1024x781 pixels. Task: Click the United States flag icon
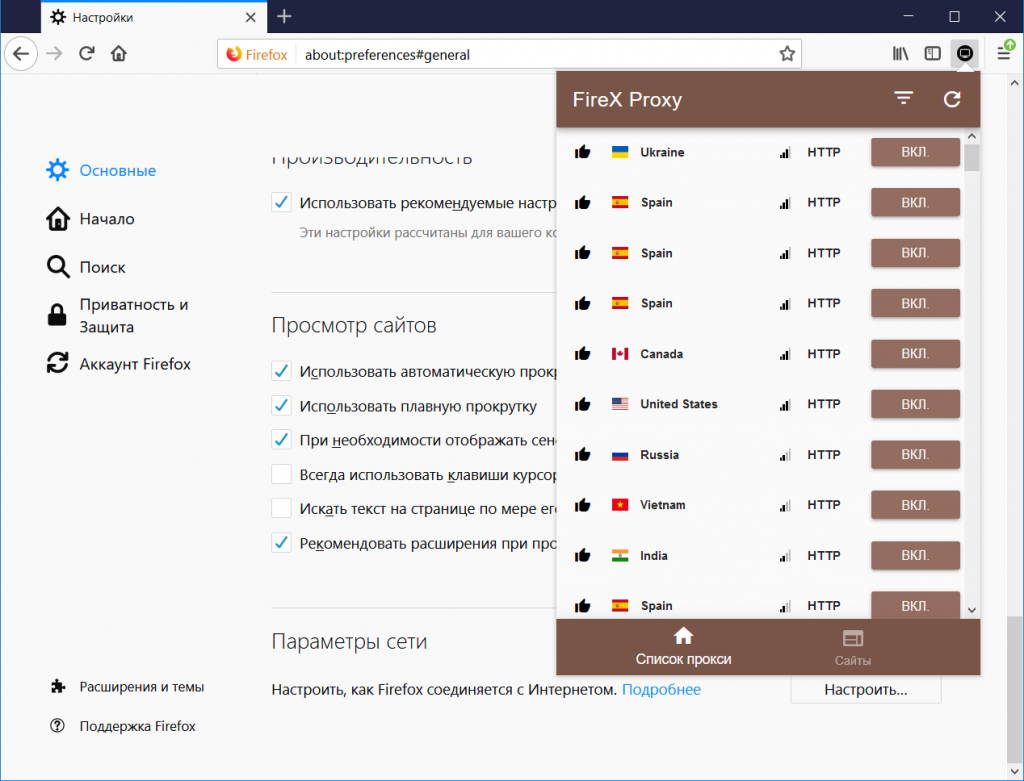coord(620,404)
